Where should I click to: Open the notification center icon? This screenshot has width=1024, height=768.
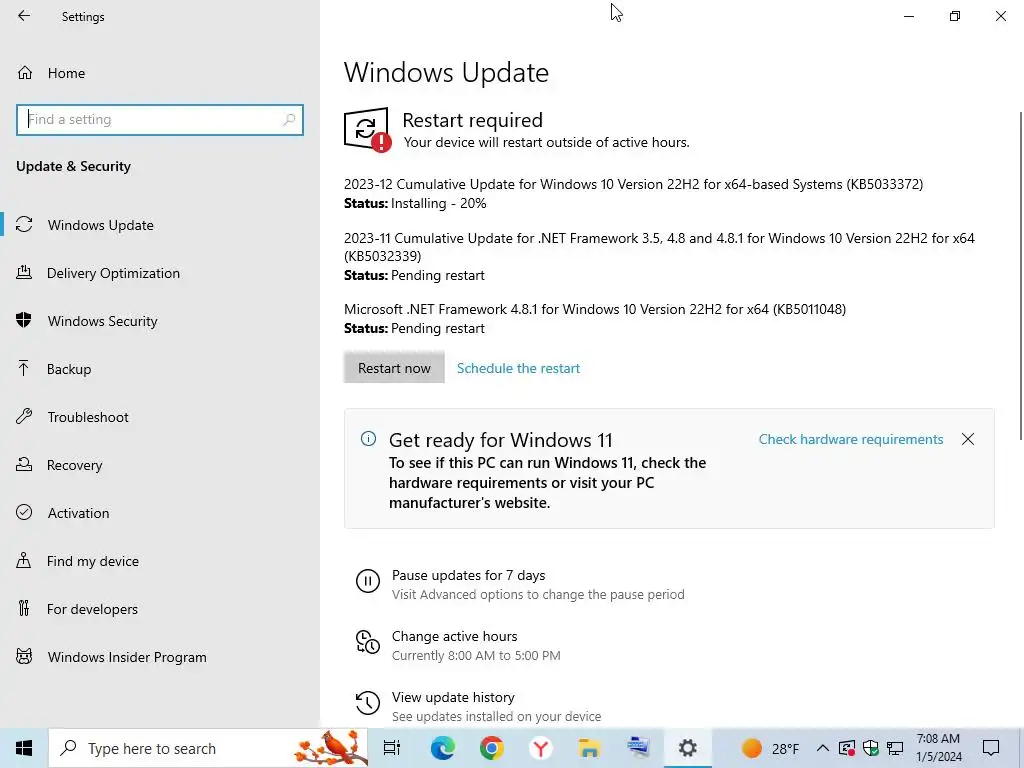coord(991,748)
